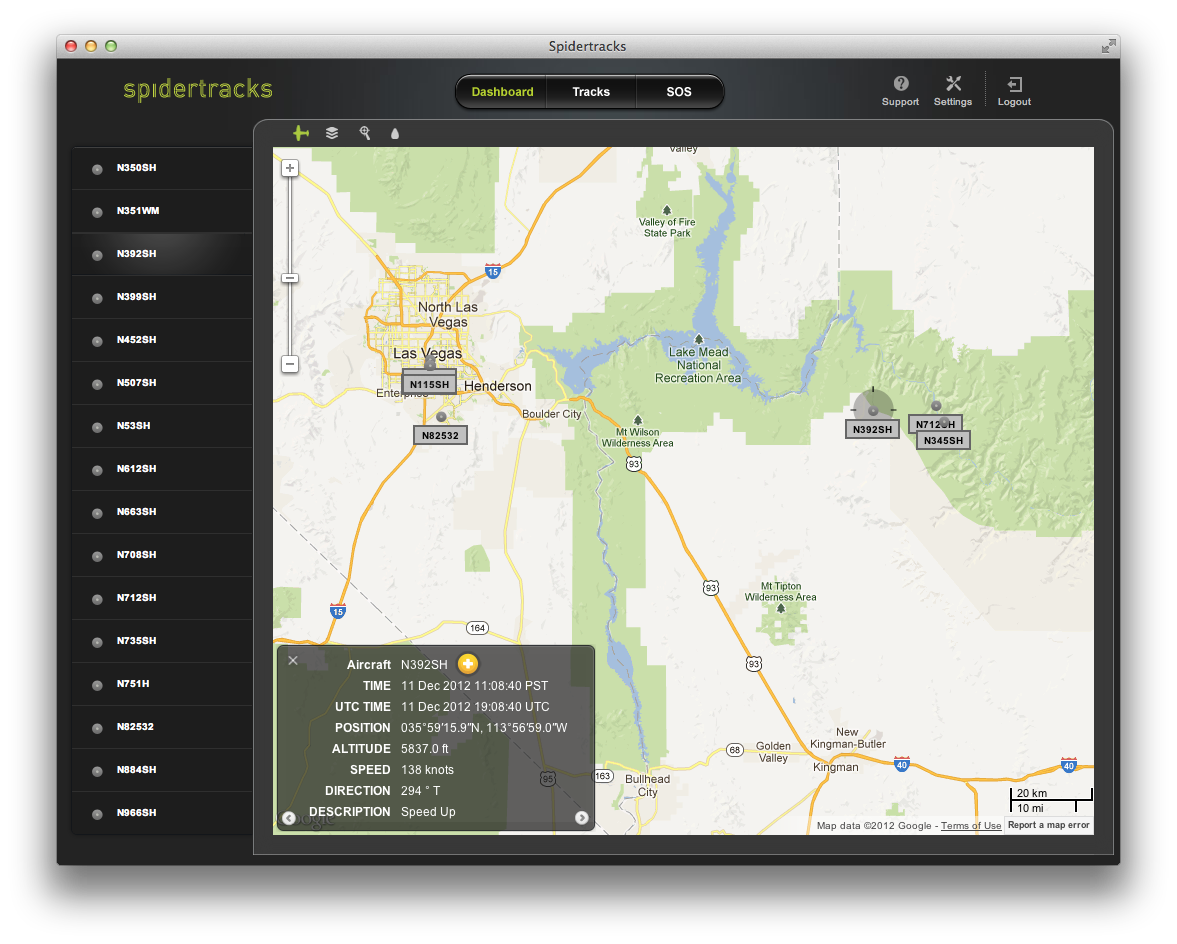Screen dimensions: 1177x944
Task: Click the N345SH map marker label
Action: pos(944,440)
